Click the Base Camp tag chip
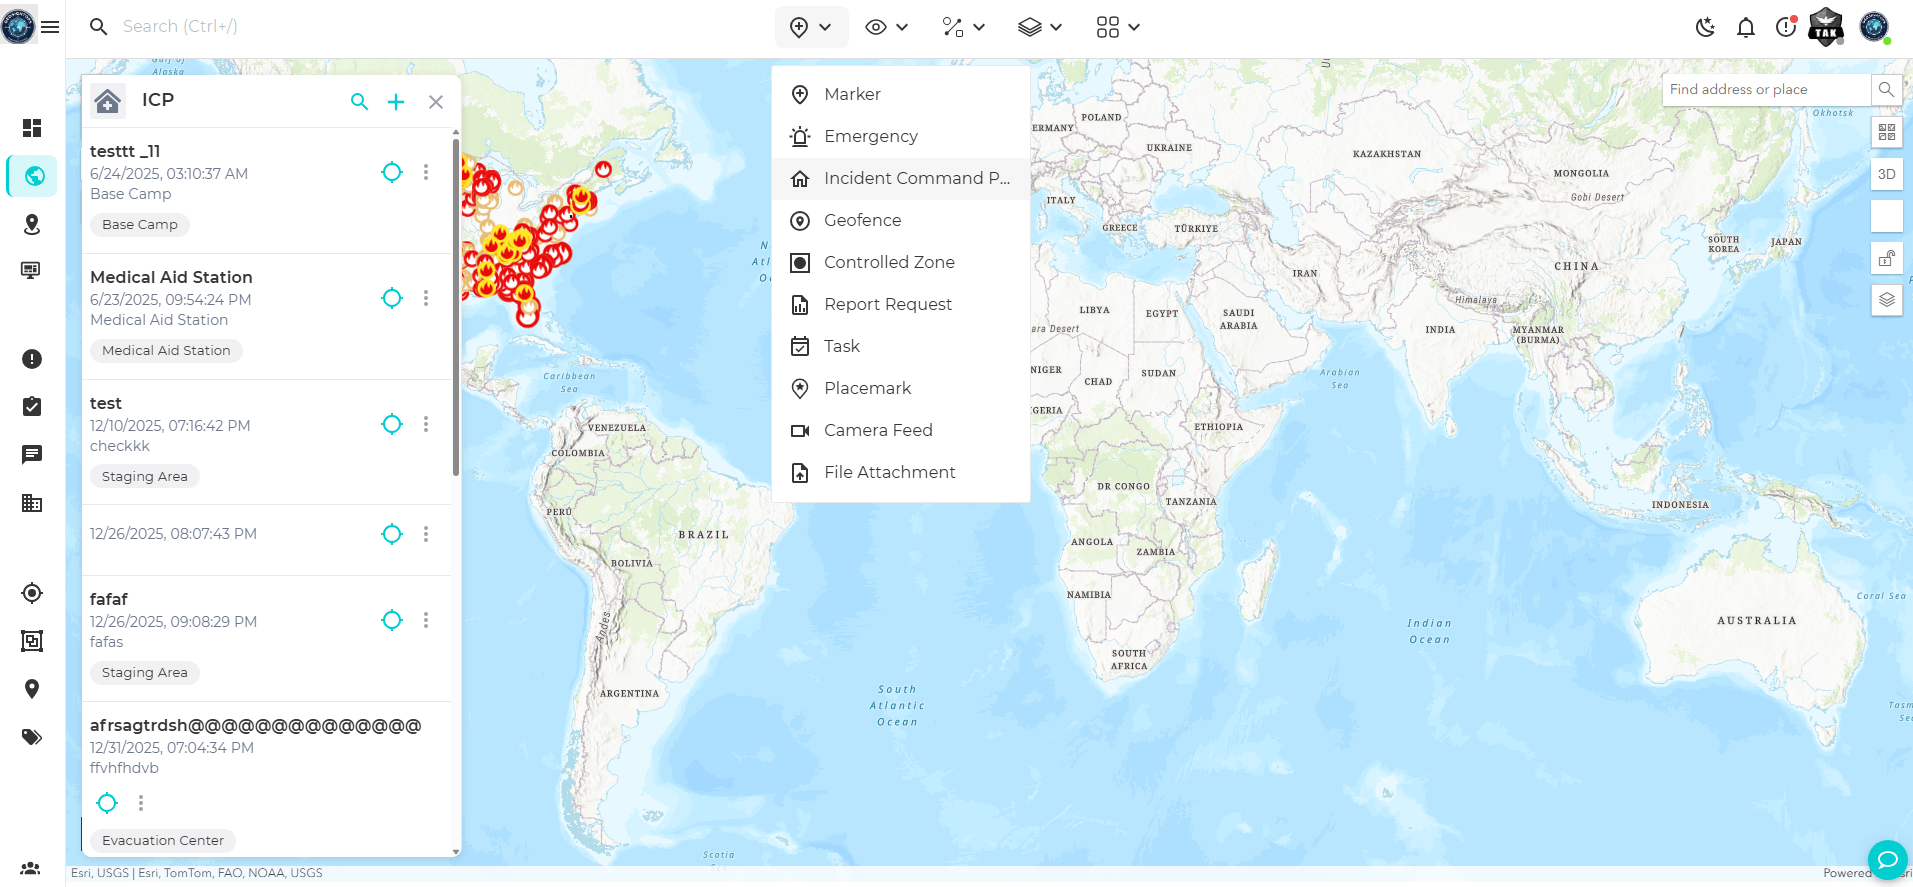1913x887 pixels. click(140, 225)
